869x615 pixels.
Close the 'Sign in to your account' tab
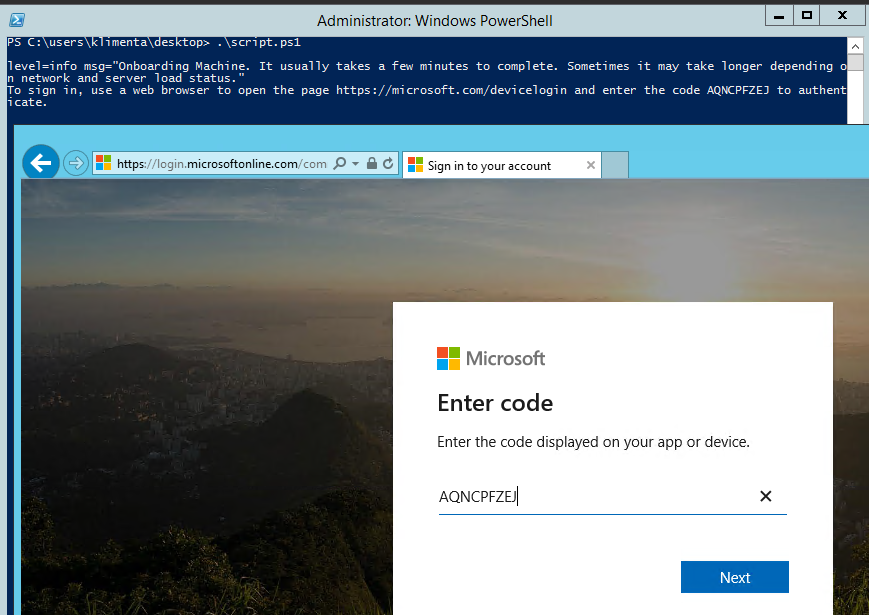(591, 165)
